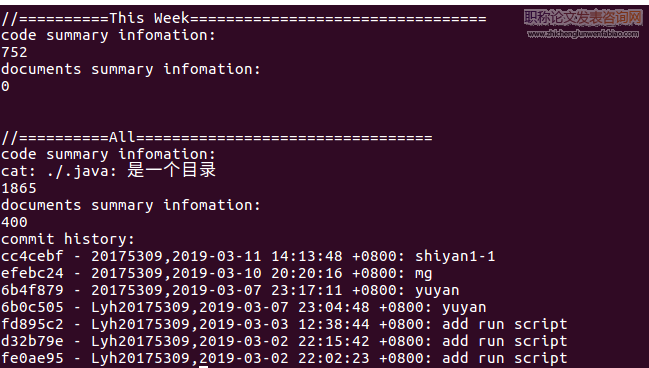The image size is (649, 368).
Task: Click commit hash fd895c2
Action: tap(32, 324)
